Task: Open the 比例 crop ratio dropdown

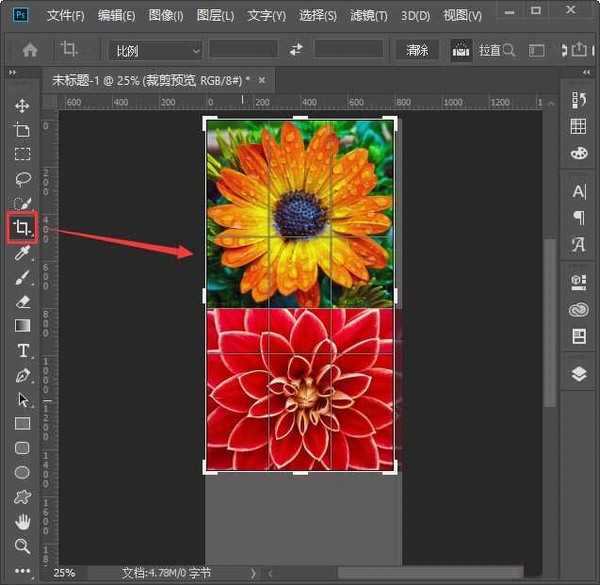Action: point(154,49)
